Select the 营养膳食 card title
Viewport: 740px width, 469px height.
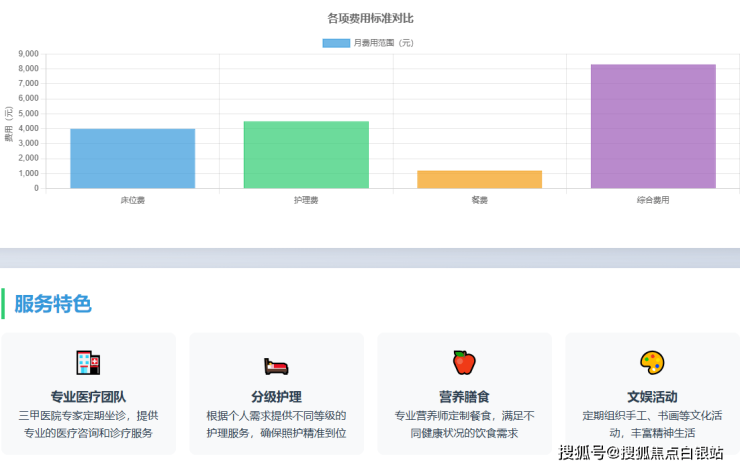464,397
